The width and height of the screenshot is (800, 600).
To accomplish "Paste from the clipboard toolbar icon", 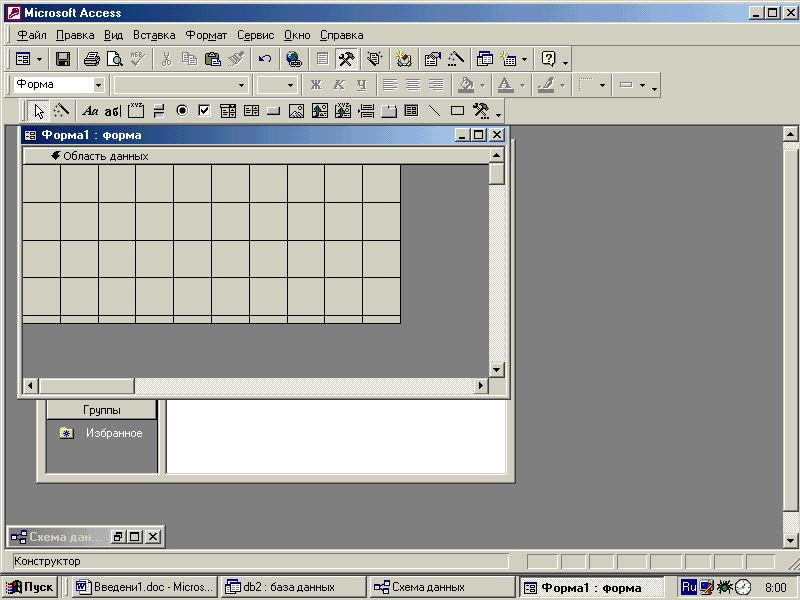I will (212, 59).
